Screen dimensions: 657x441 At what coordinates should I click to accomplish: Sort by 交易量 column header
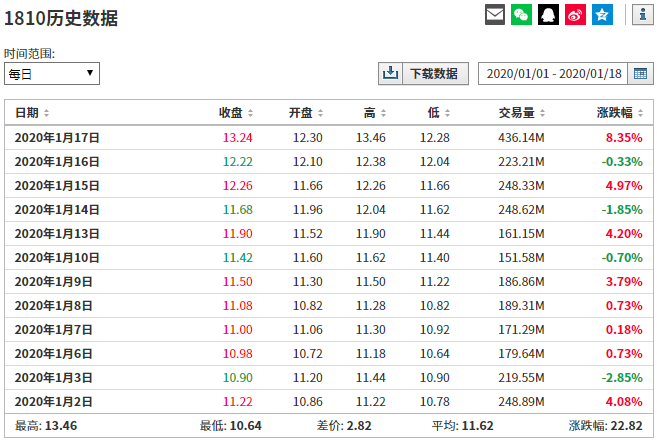point(521,113)
